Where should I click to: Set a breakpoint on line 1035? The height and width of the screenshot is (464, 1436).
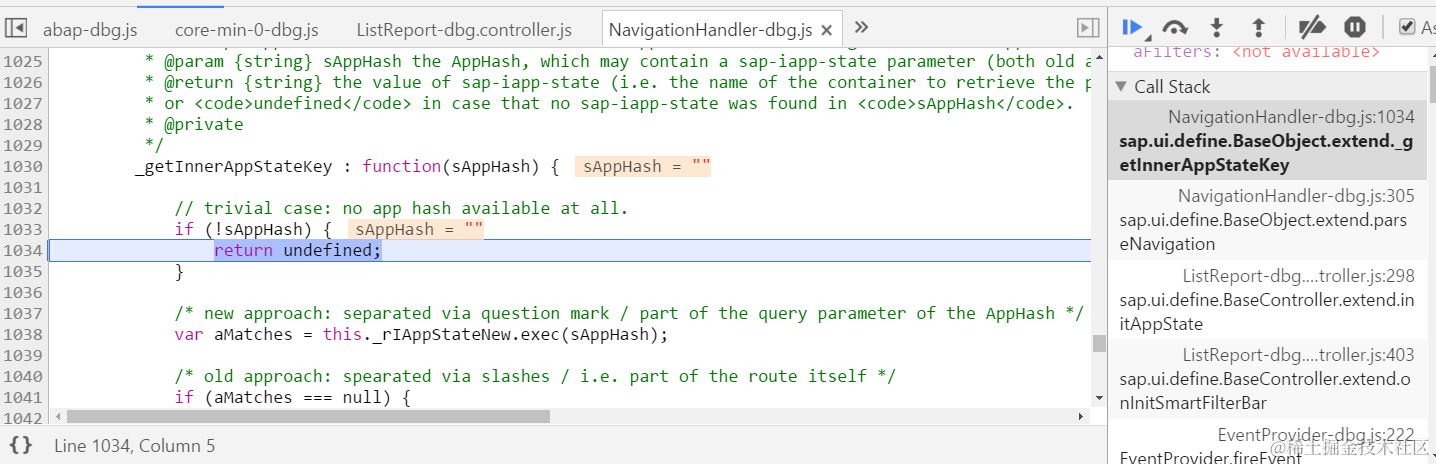tap(23, 272)
